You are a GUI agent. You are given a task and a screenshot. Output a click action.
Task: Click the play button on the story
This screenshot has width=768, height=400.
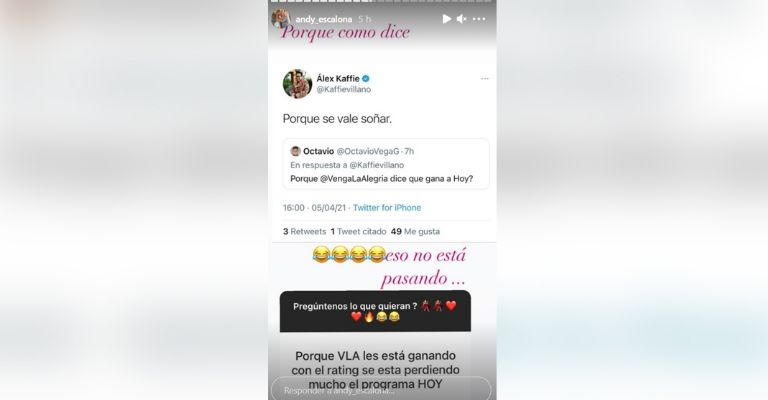pyautogui.click(x=446, y=19)
